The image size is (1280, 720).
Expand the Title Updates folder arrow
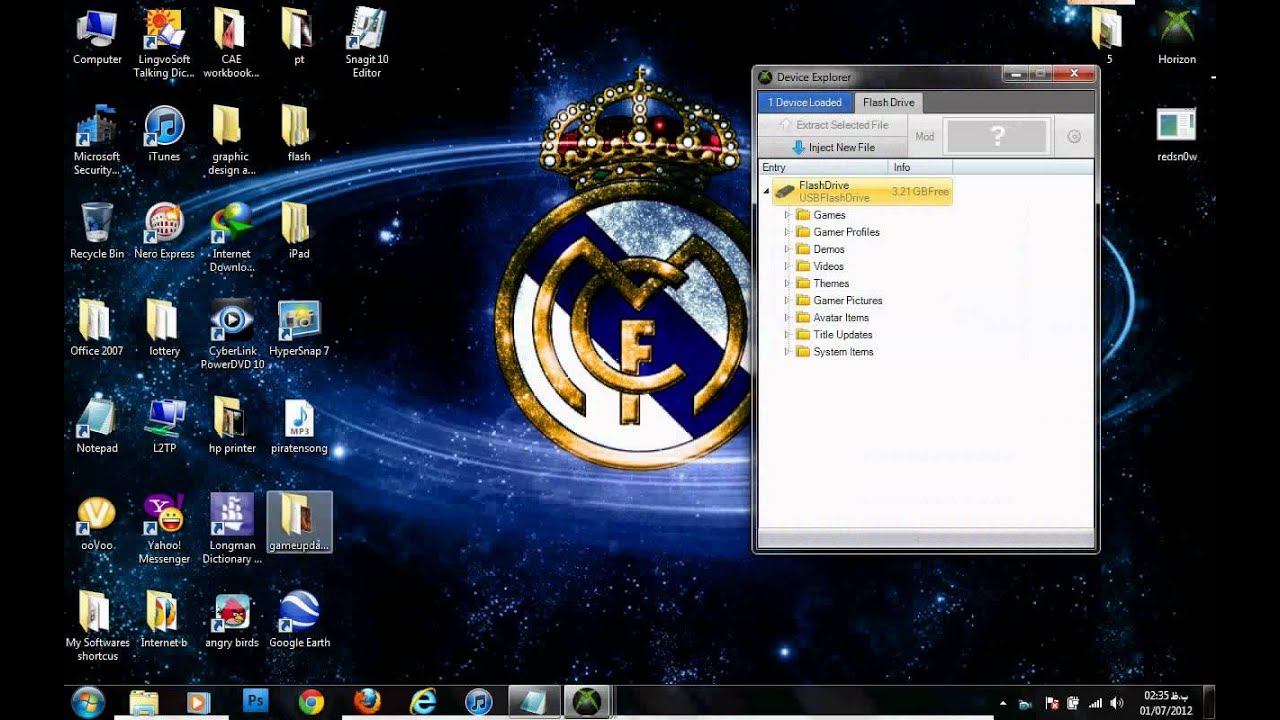[787, 334]
